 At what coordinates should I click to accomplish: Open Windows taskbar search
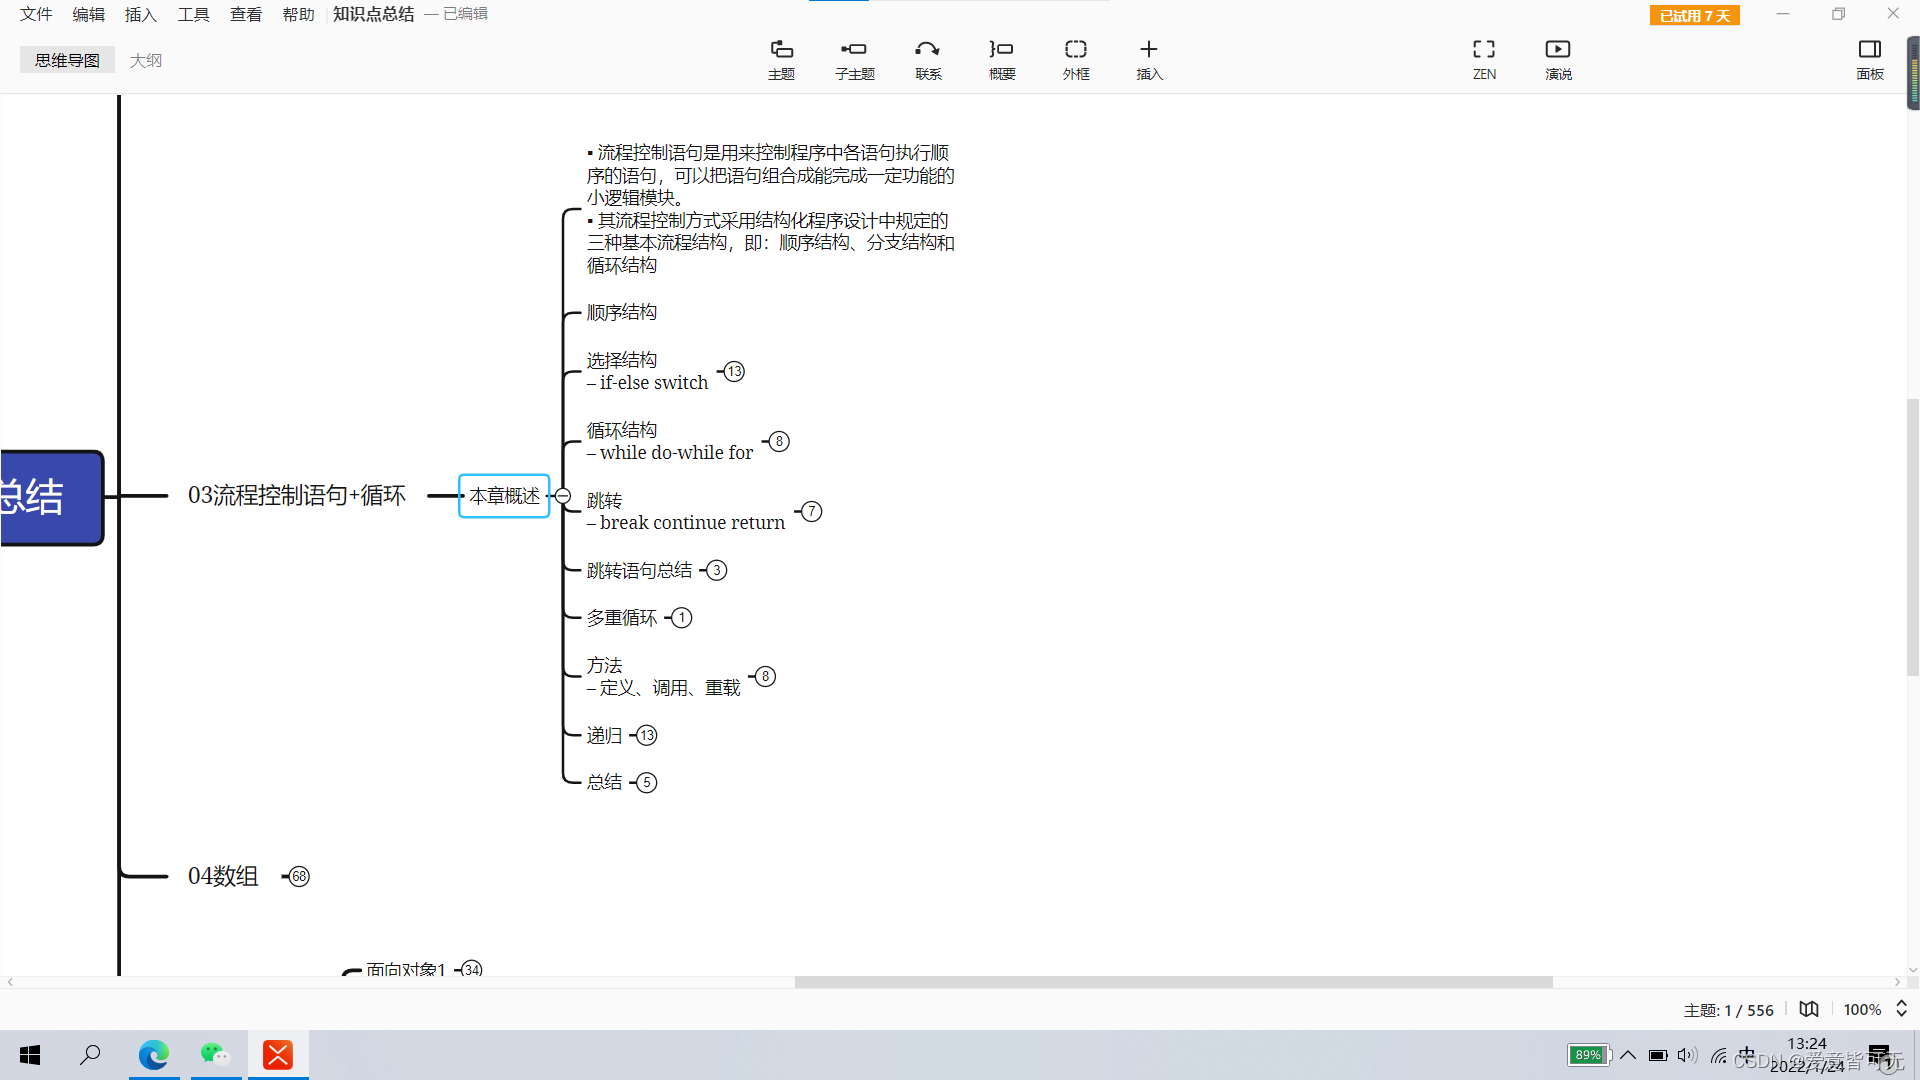(90, 1055)
